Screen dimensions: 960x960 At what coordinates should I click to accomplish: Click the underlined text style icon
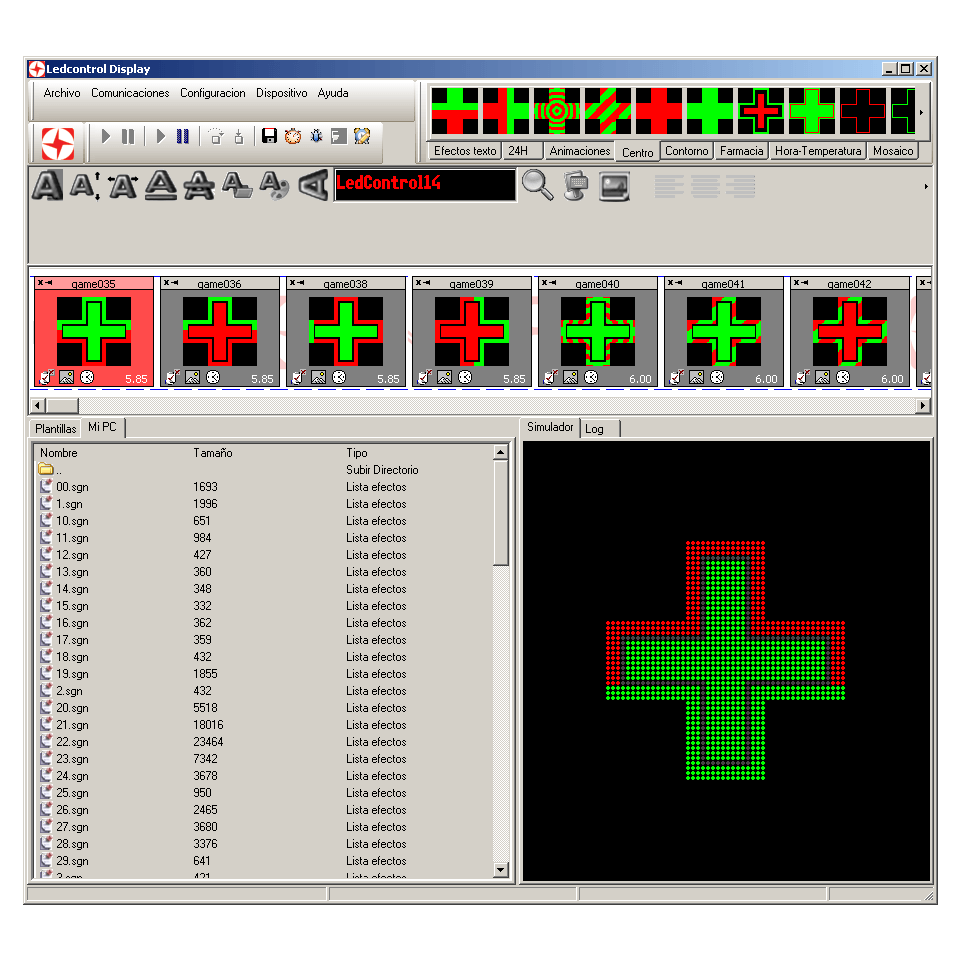[x=161, y=185]
